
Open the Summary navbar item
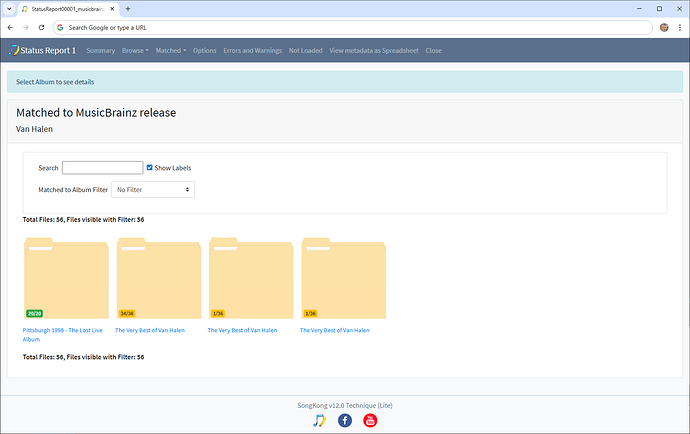coord(100,50)
